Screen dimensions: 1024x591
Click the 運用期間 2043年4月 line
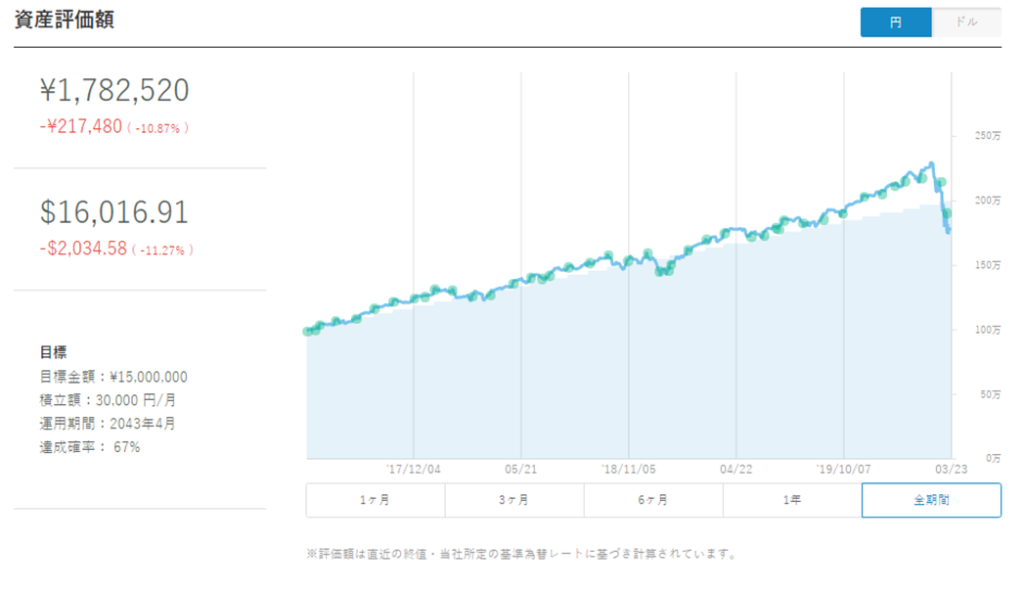(x=107, y=423)
